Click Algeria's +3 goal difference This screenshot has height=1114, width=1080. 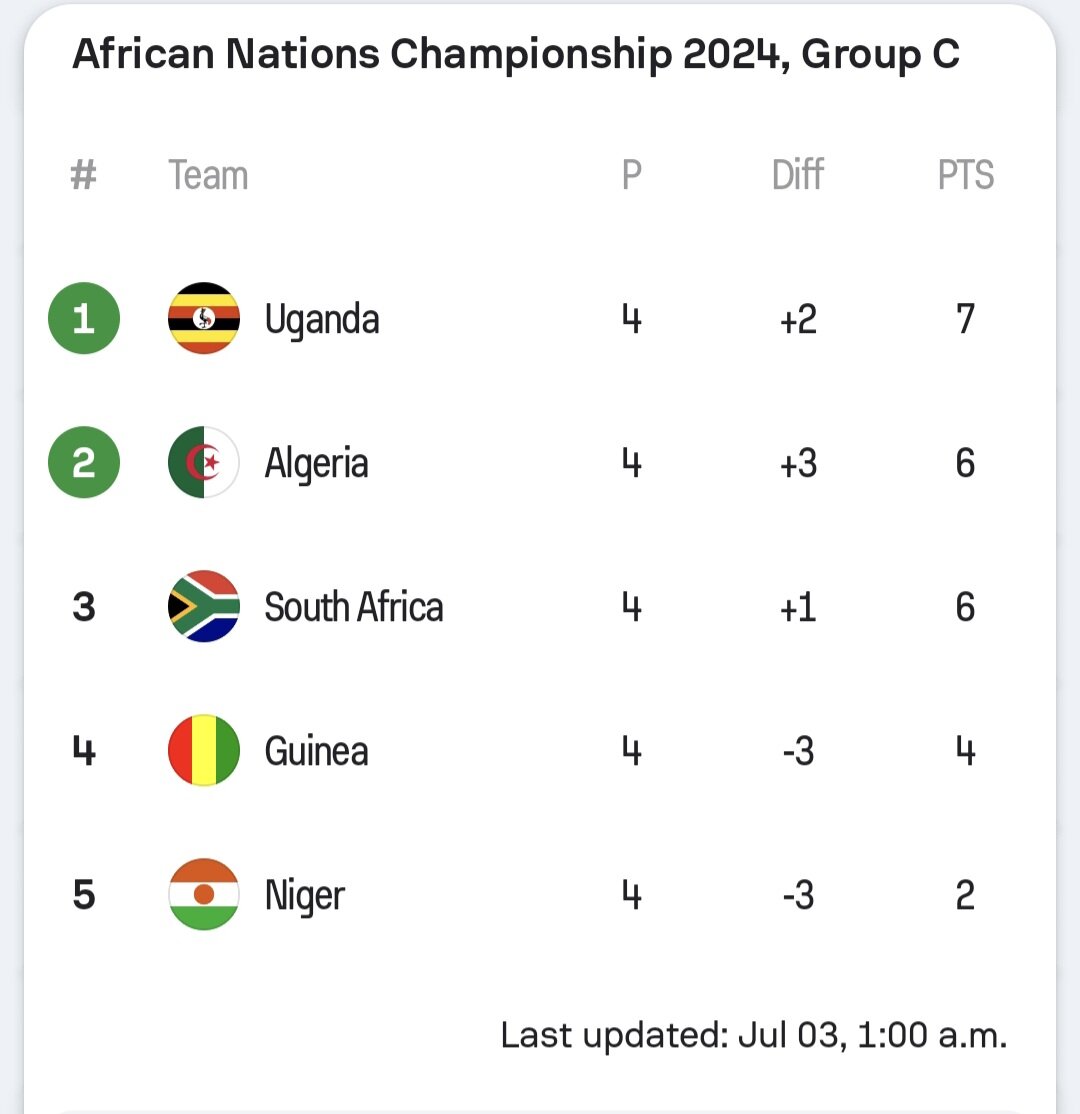tap(798, 464)
